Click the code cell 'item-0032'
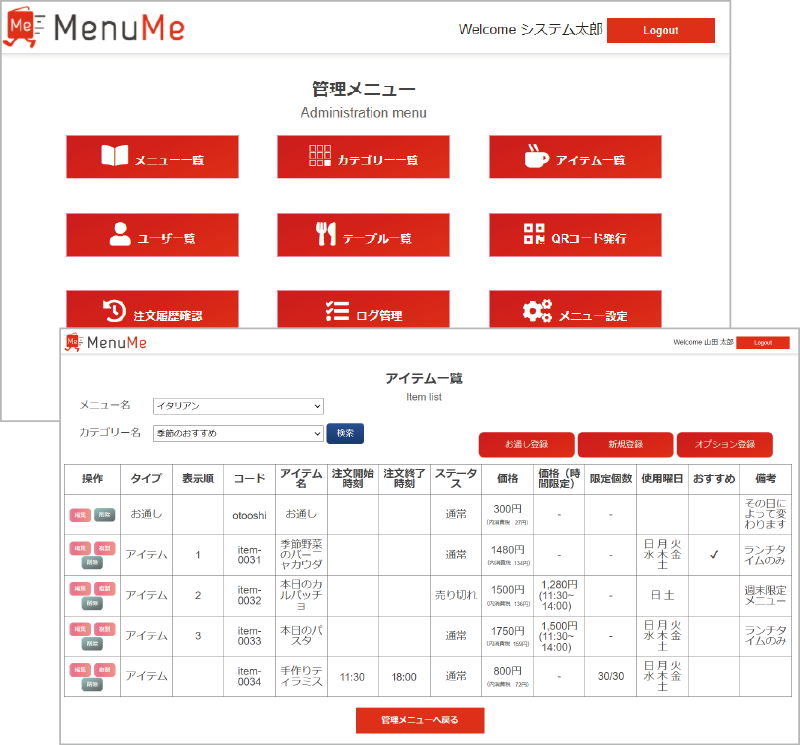The width and height of the screenshot is (800, 745). pyautogui.click(x=249, y=595)
